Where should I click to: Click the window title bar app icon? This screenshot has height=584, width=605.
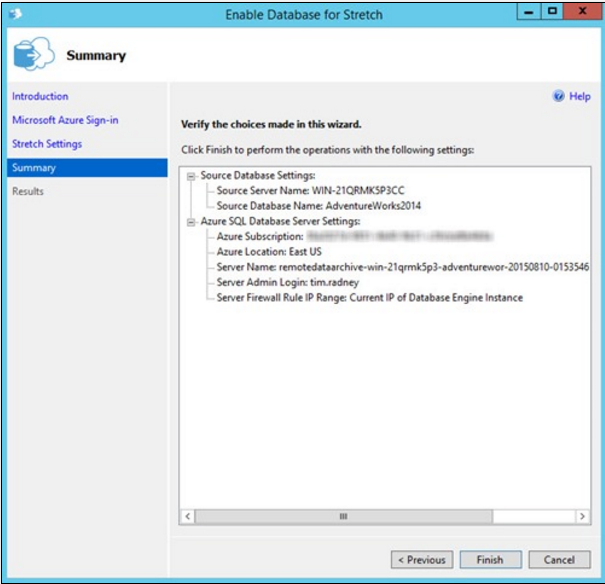point(16,14)
